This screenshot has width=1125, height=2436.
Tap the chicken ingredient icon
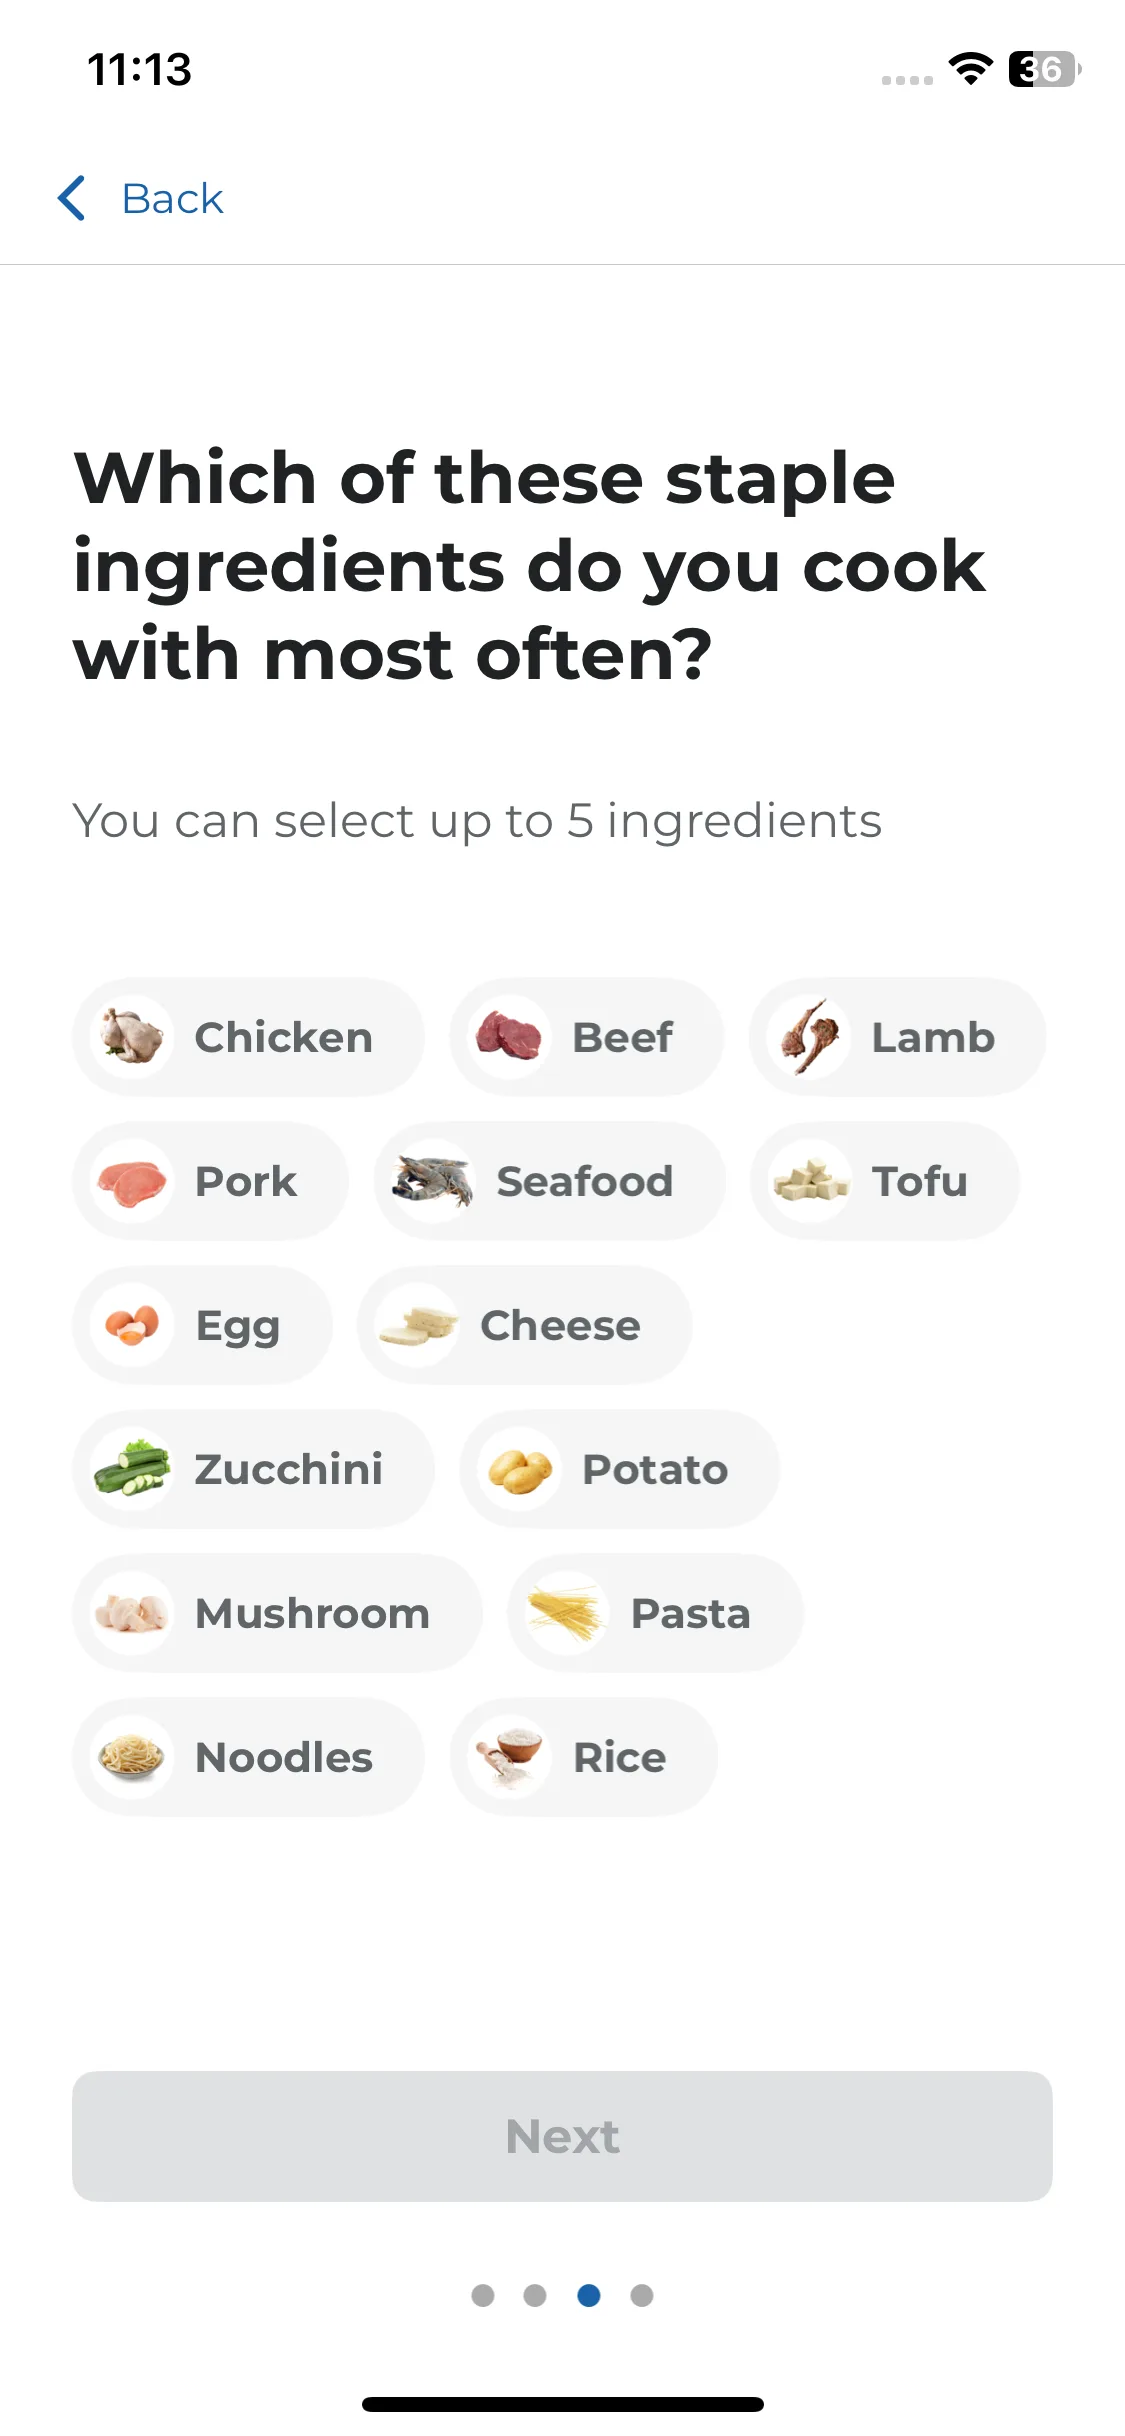[x=132, y=1037]
